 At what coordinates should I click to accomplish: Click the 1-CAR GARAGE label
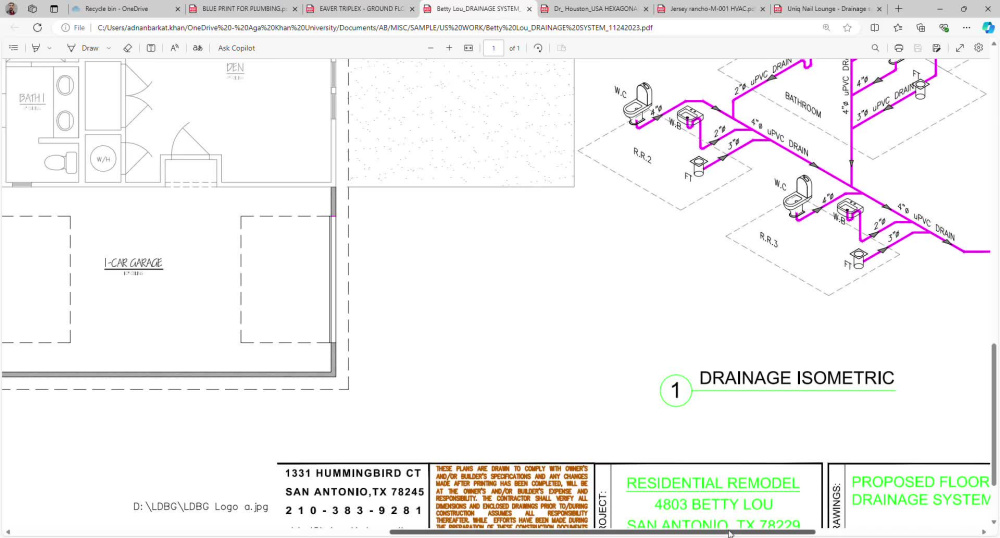point(133,263)
